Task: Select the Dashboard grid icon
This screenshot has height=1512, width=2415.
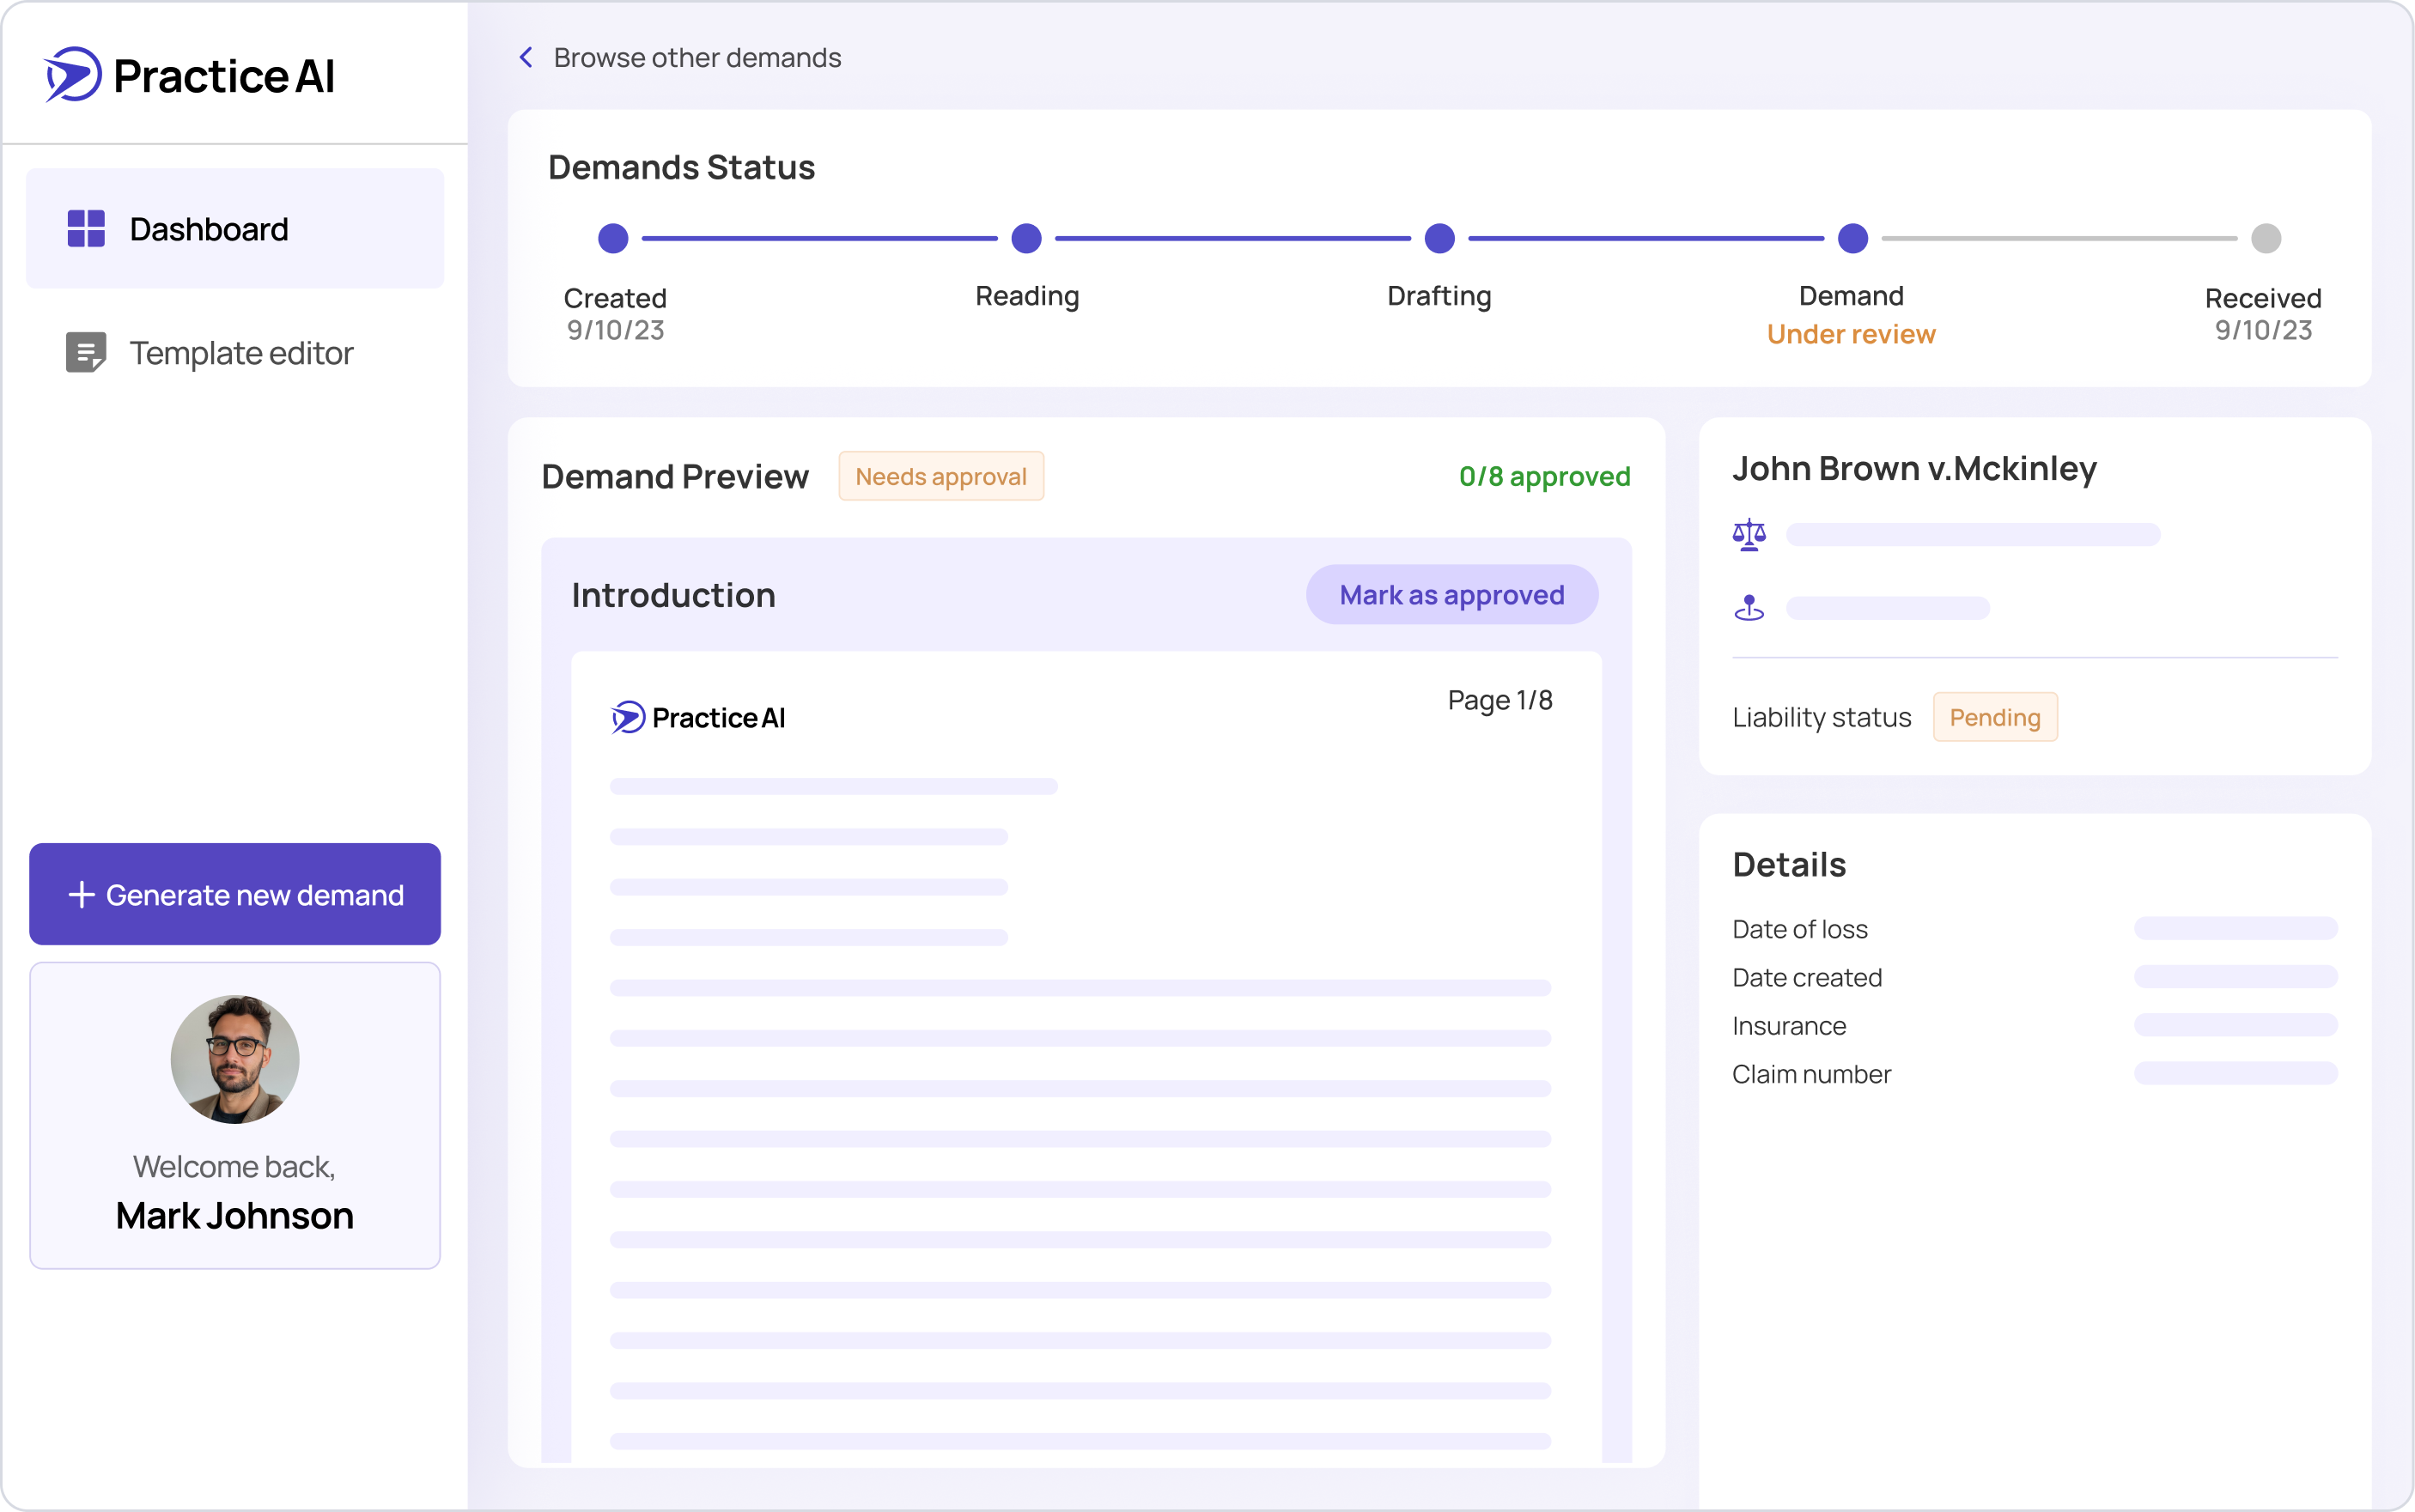Action: [x=86, y=228]
